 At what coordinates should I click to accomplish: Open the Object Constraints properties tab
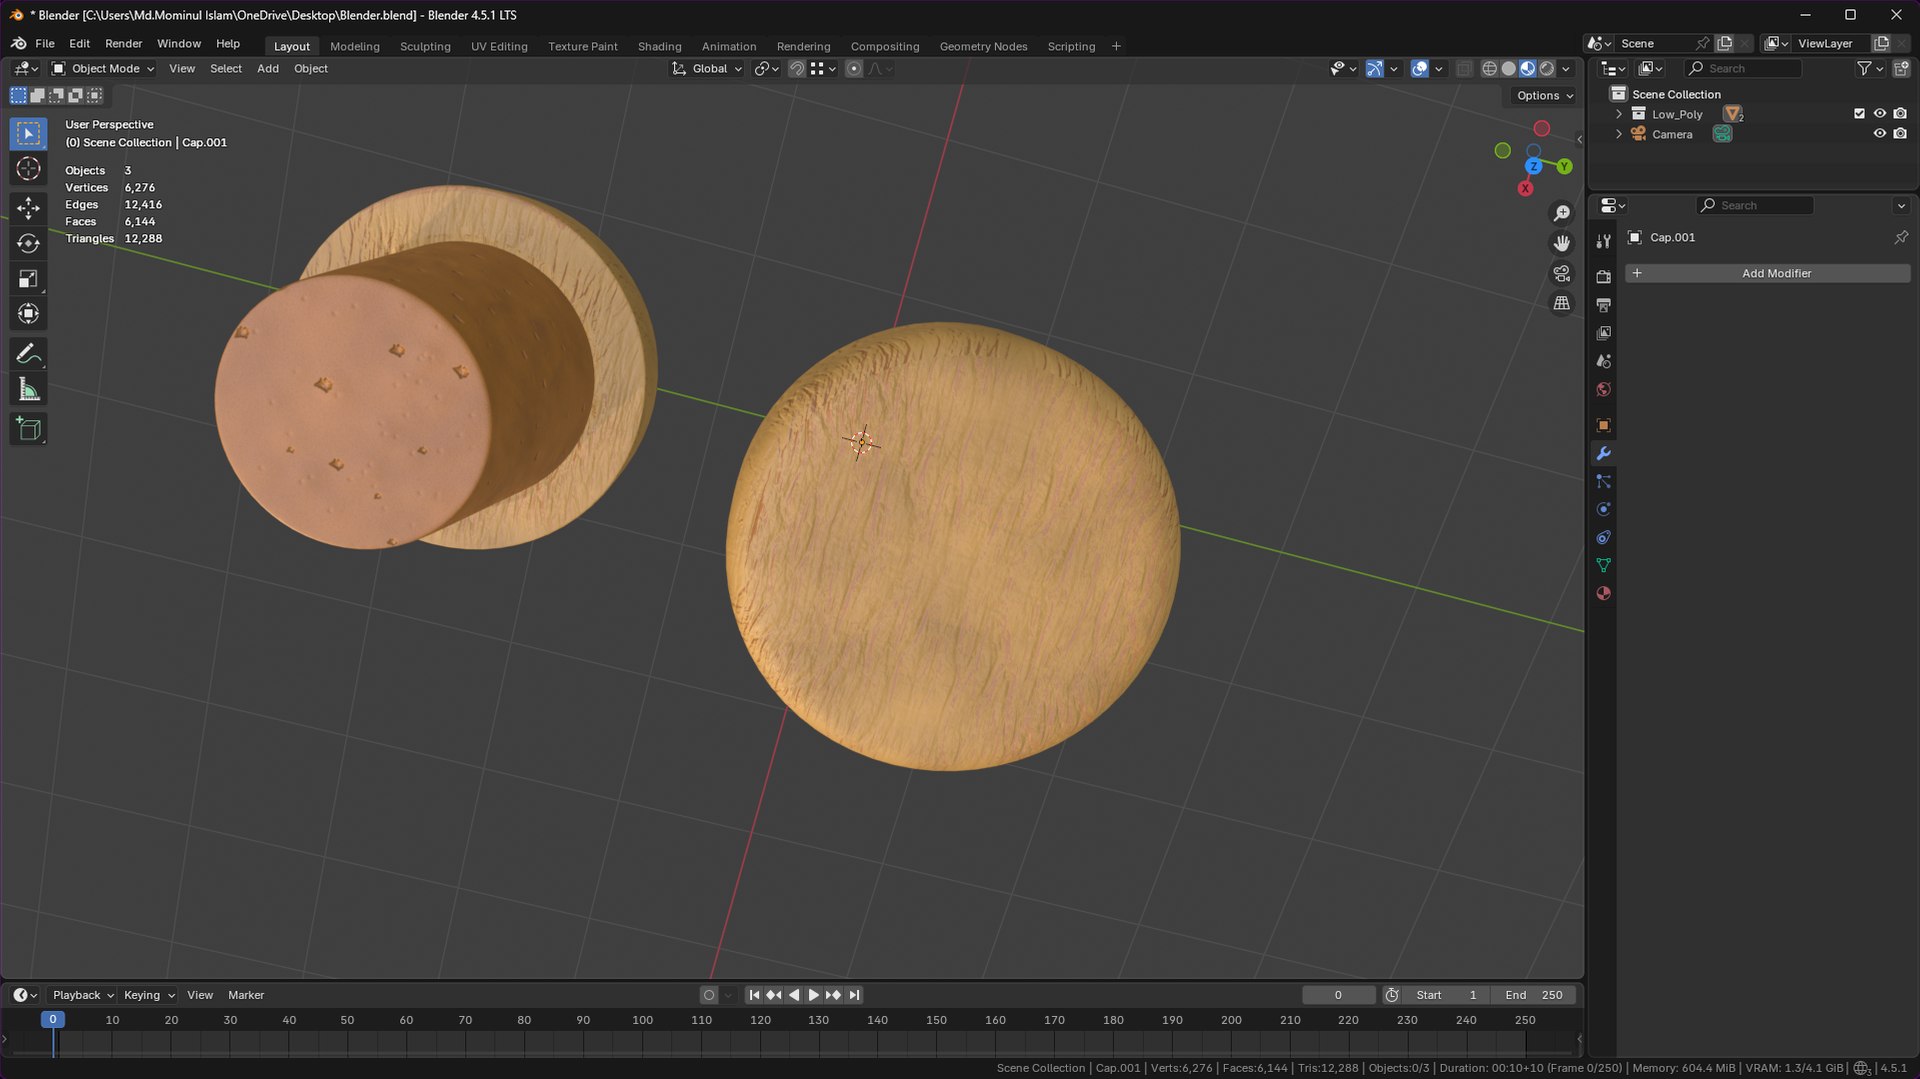point(1603,537)
